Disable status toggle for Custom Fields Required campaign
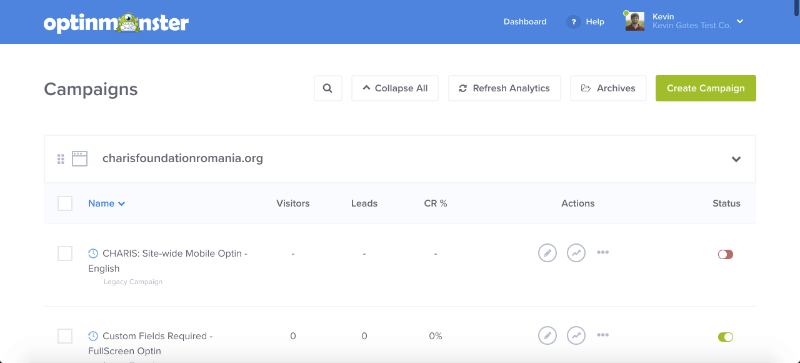The width and height of the screenshot is (800, 363). pyautogui.click(x=725, y=337)
